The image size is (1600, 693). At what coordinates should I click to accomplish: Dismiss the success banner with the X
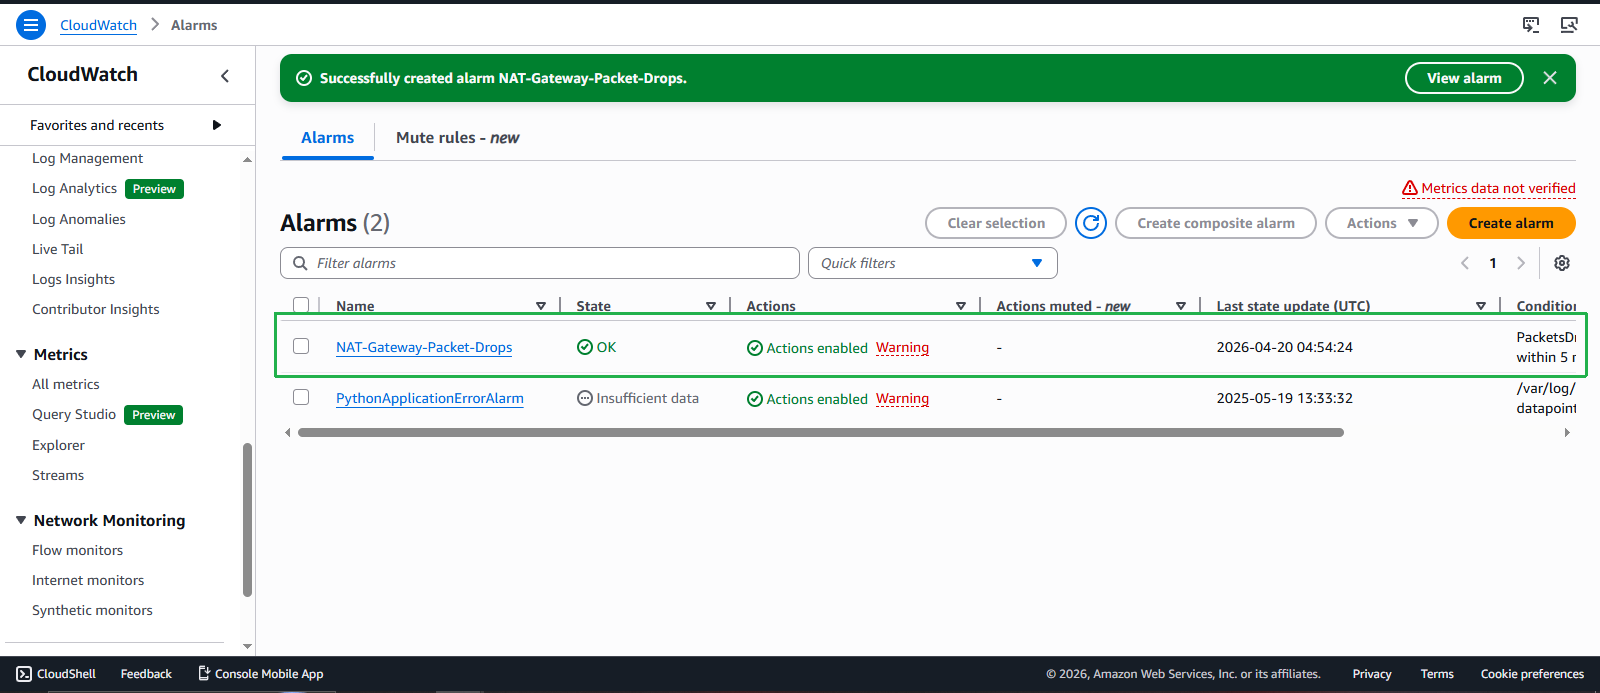[1550, 78]
